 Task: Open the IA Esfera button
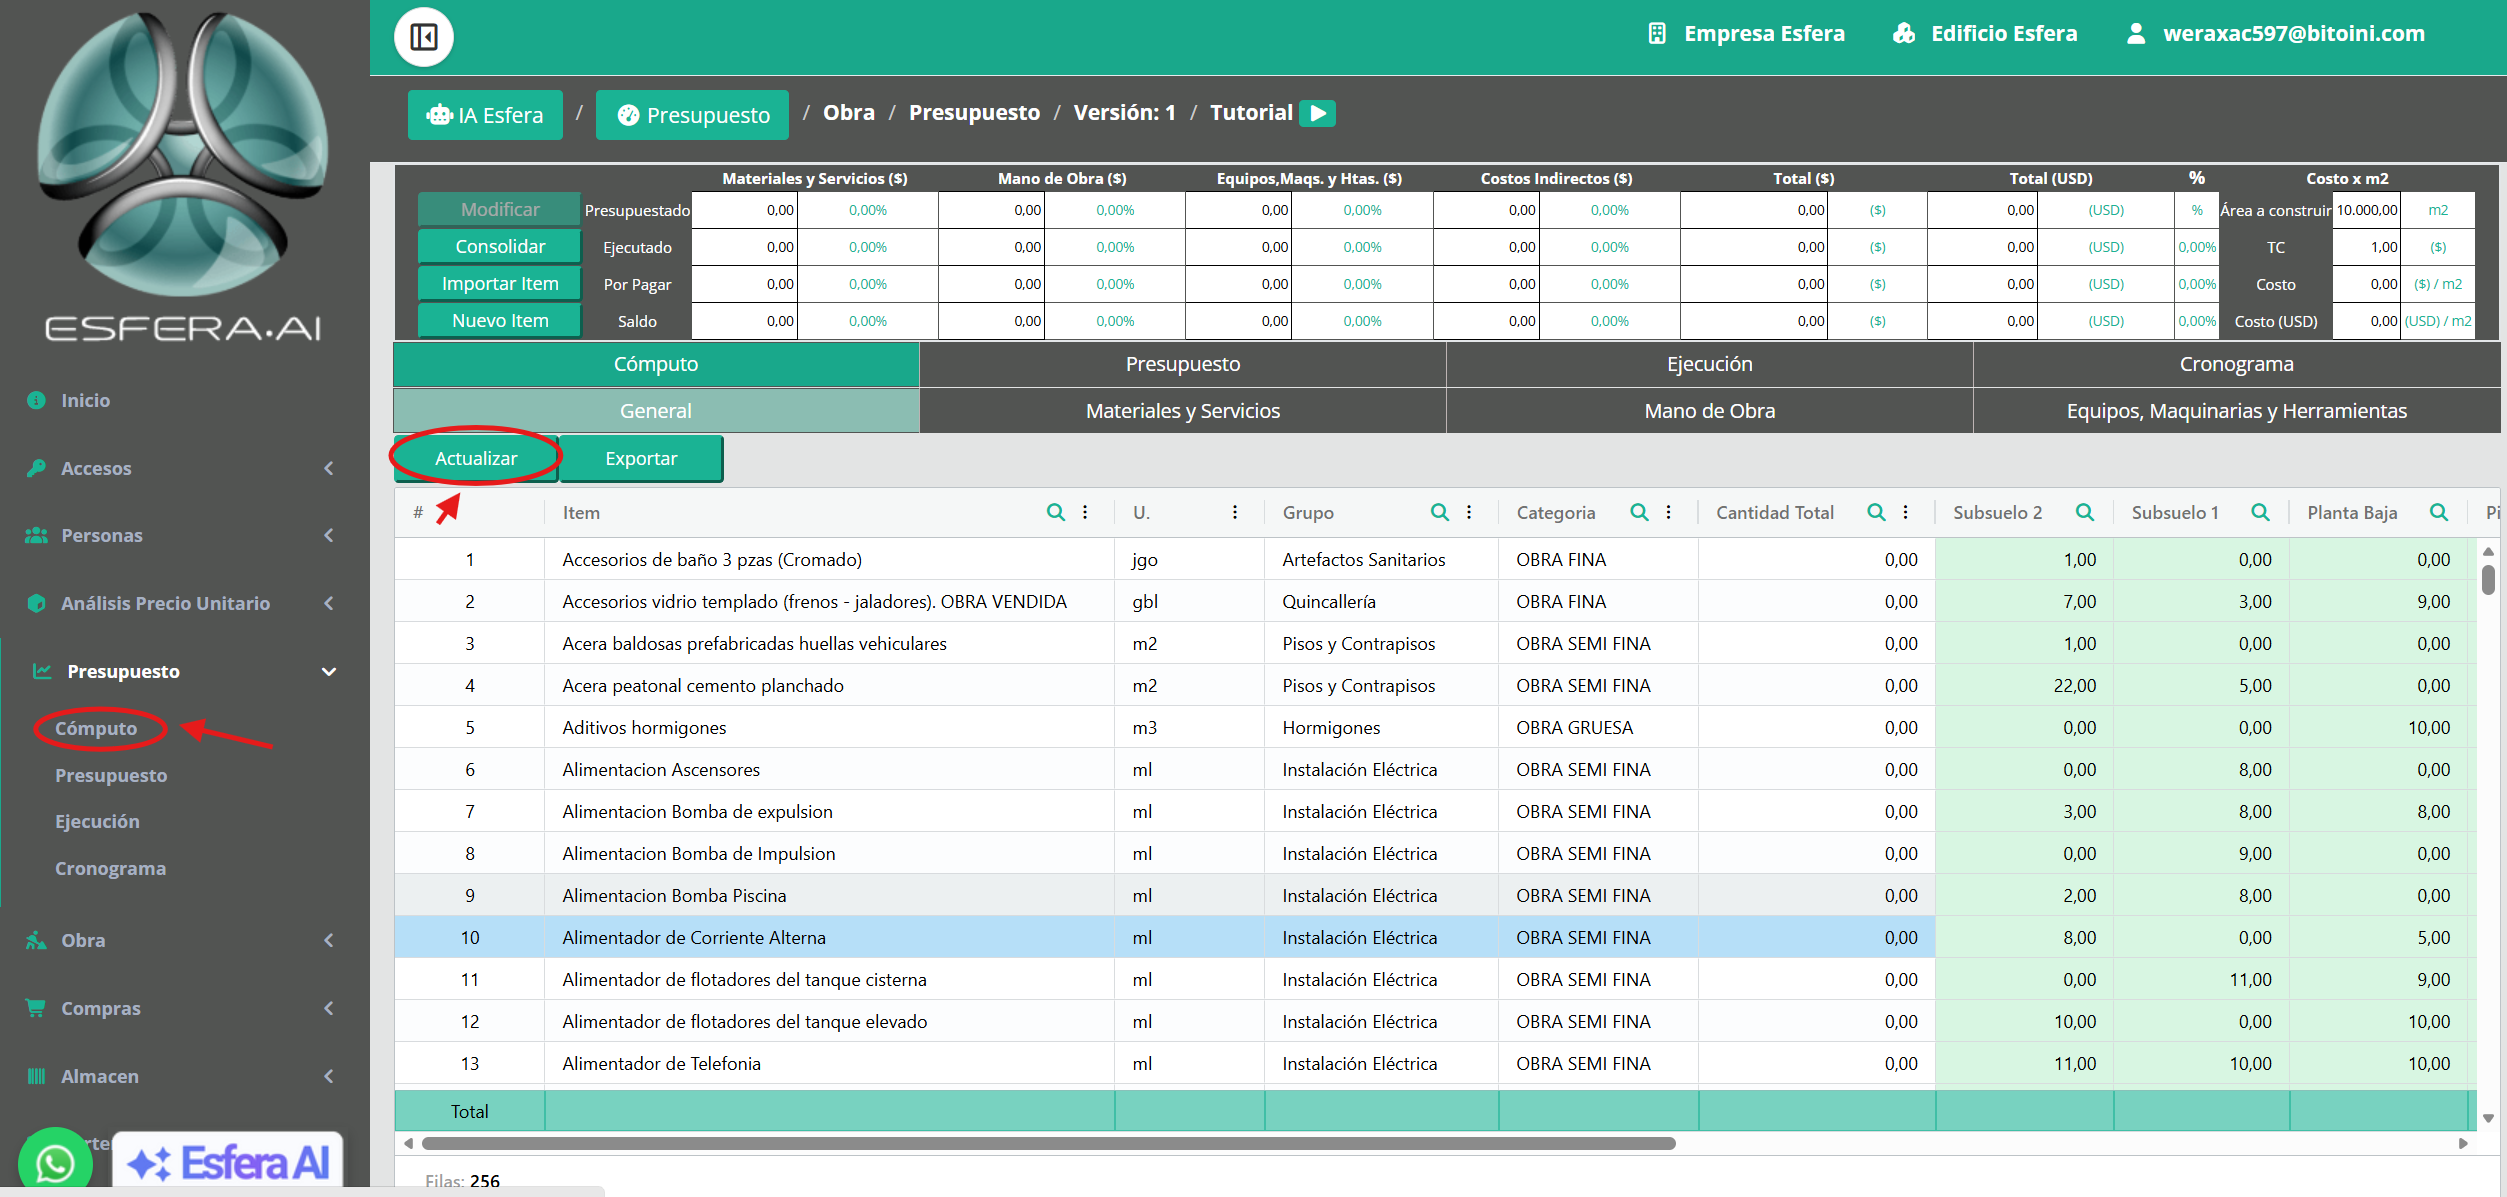[485, 115]
